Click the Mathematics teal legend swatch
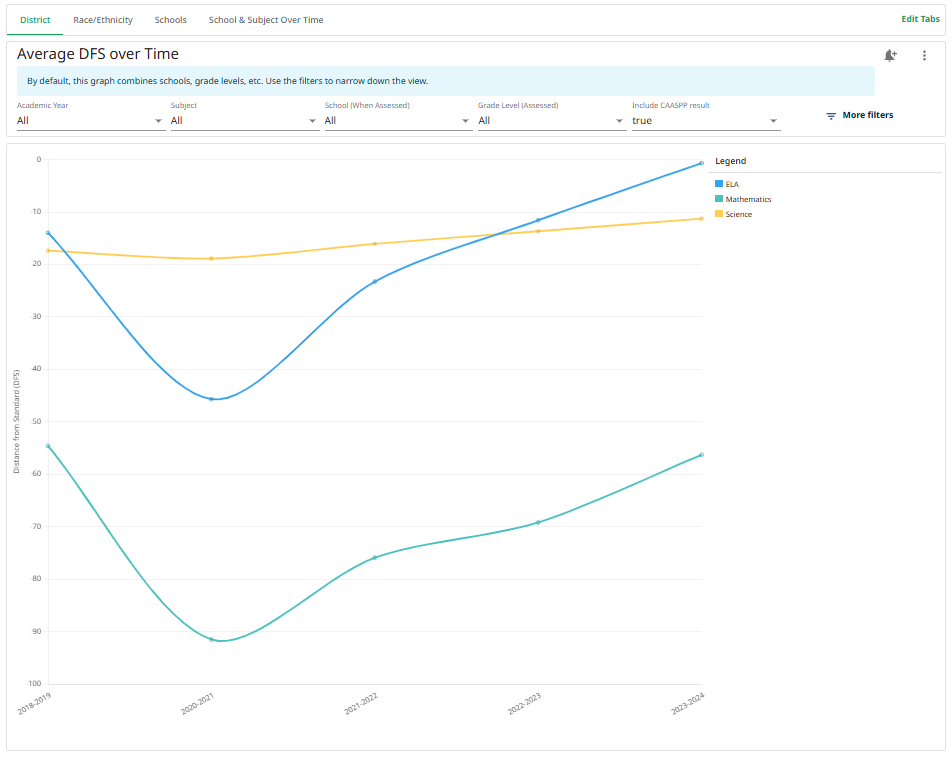952x757 pixels. 719,199
